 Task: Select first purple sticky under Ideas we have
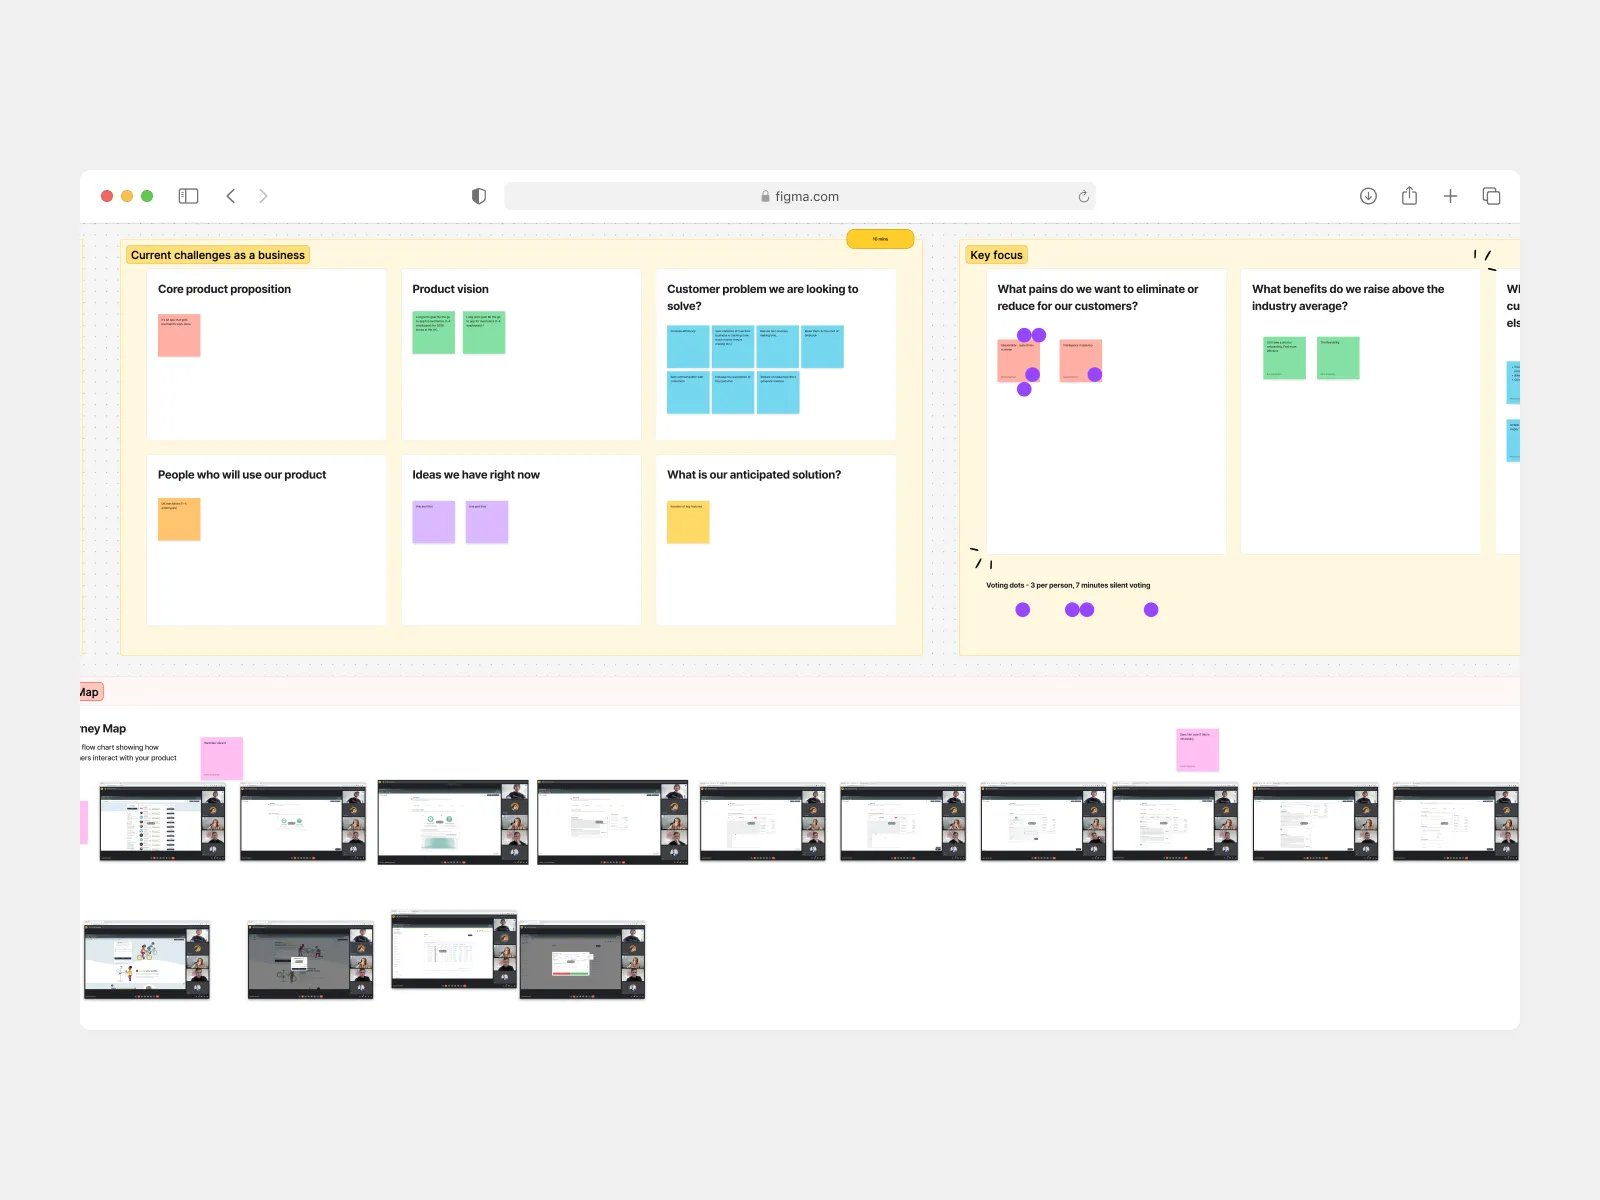(x=433, y=522)
